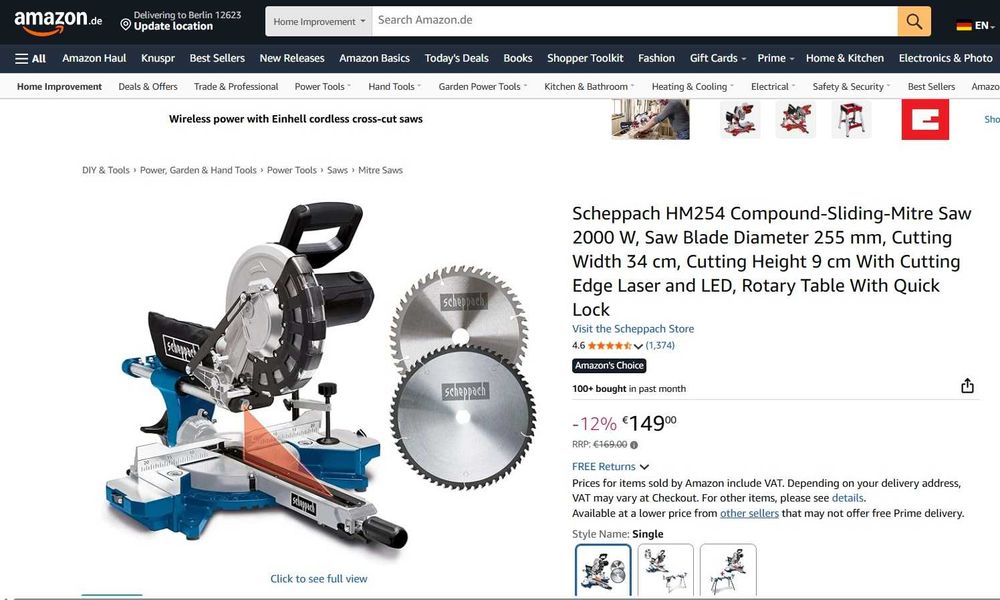The height and width of the screenshot is (600, 1000).
Task: Select the Single style option thumbnail
Action: click(603, 569)
